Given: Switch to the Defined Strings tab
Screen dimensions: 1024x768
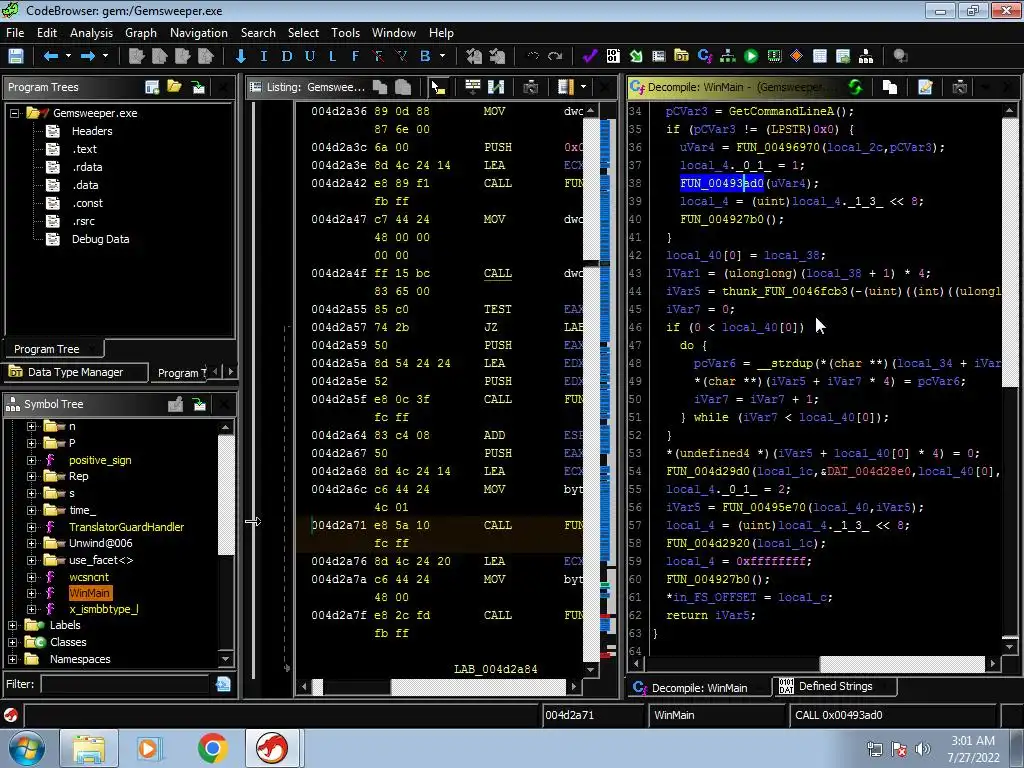Looking at the screenshot, I should pos(835,686).
